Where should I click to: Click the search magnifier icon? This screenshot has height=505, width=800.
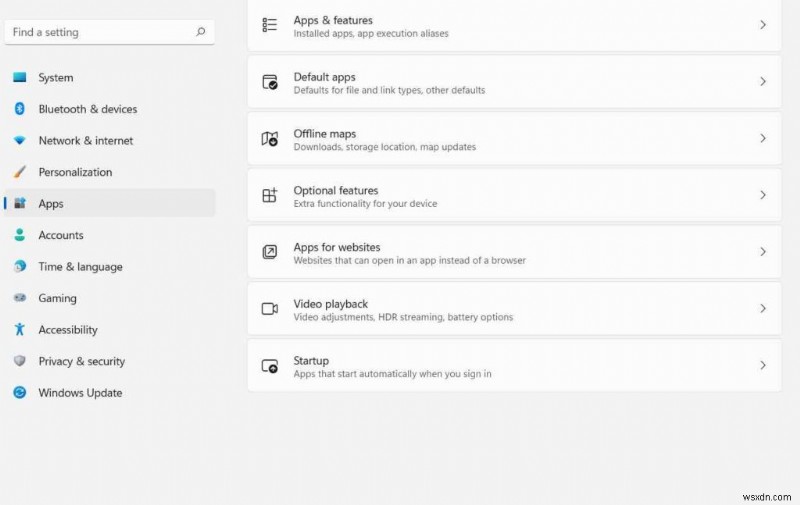click(201, 32)
